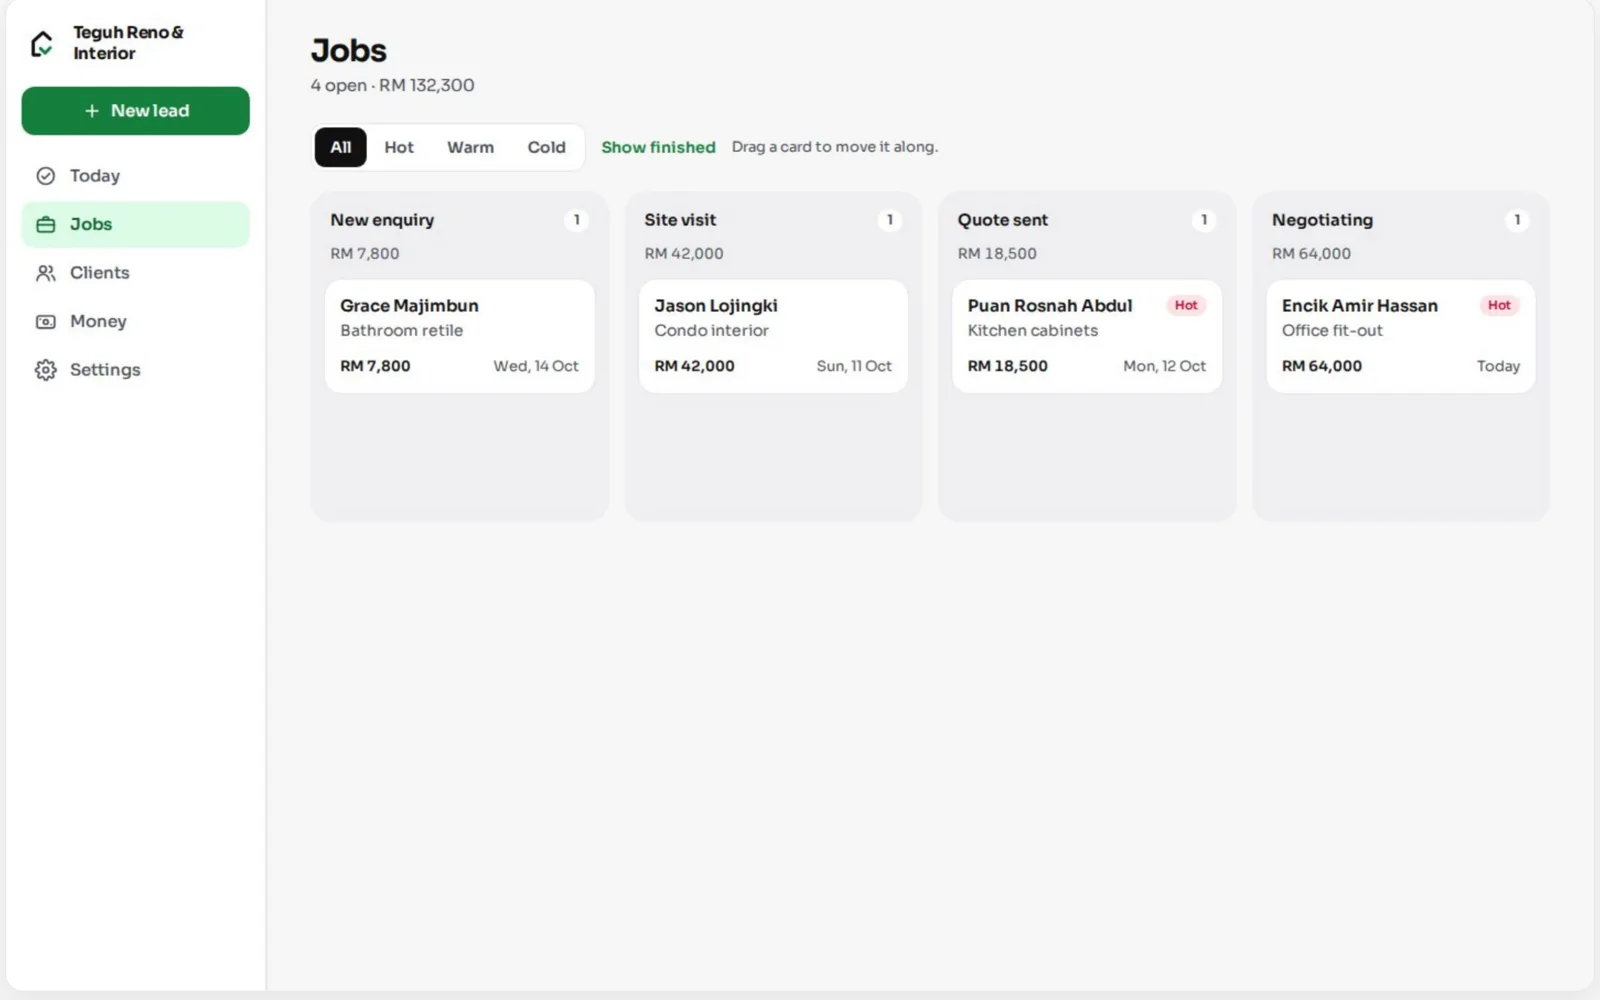Viewport: 1600px width, 1000px height.
Task: Open the Jobs page in sidebar
Action: click(136, 225)
